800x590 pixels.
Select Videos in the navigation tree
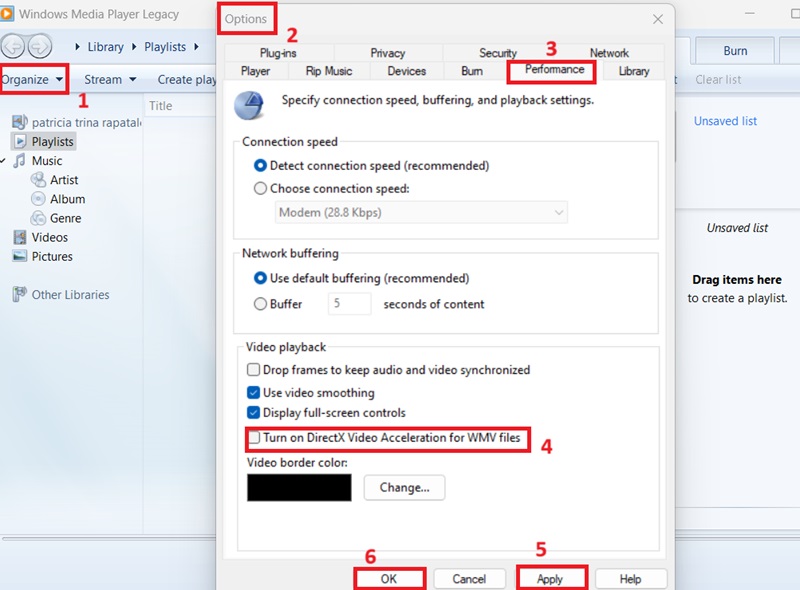click(49, 237)
